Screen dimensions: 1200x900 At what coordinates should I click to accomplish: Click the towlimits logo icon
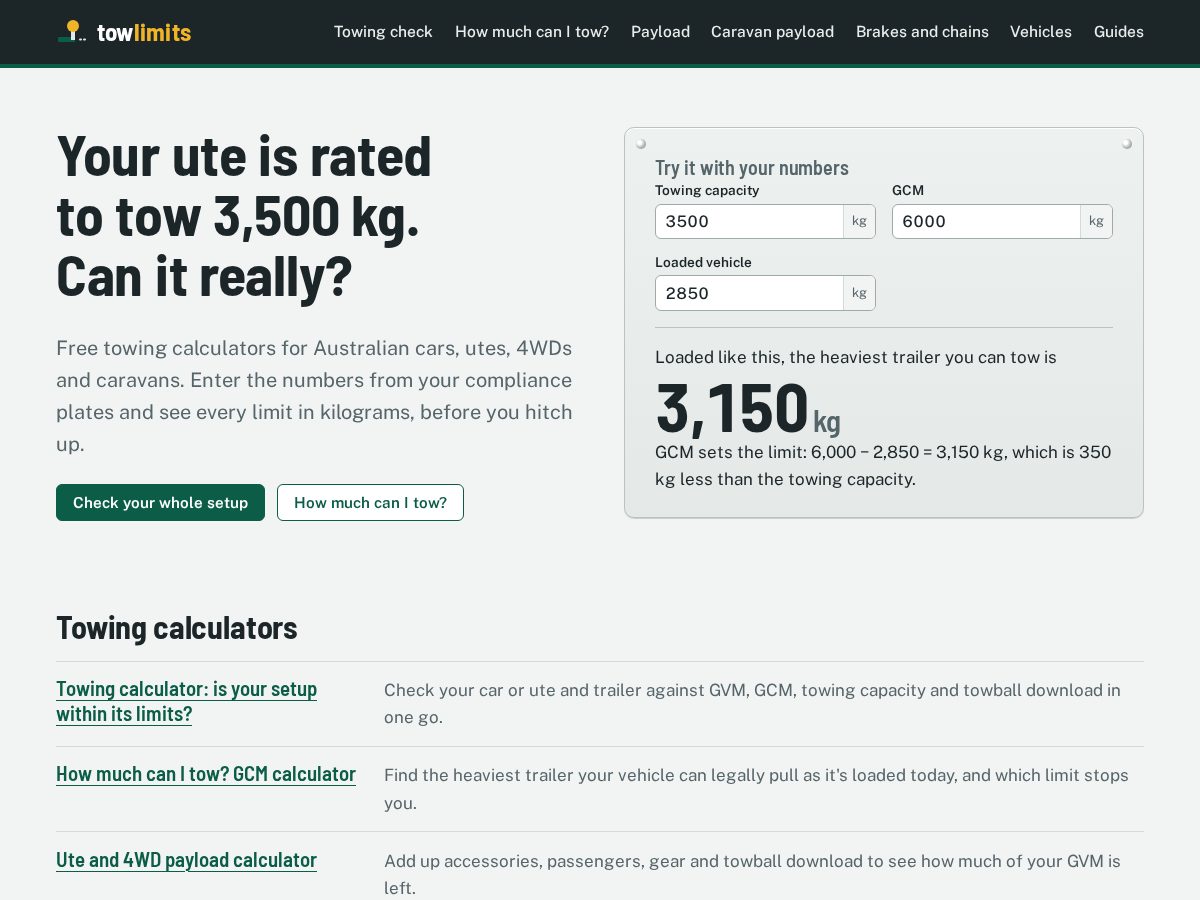click(x=72, y=31)
